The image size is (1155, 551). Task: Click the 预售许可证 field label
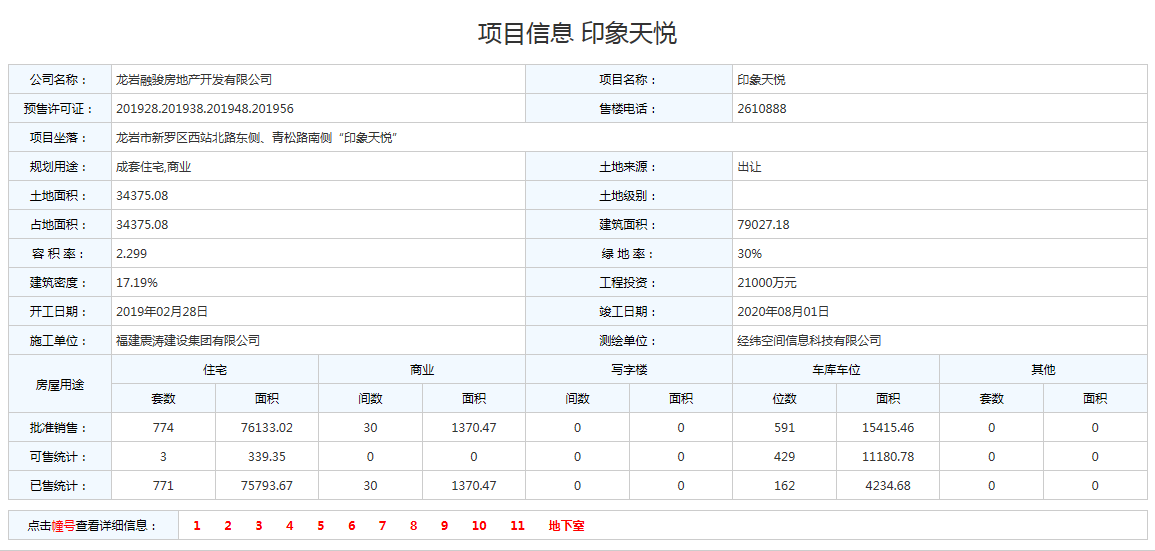click(x=58, y=109)
